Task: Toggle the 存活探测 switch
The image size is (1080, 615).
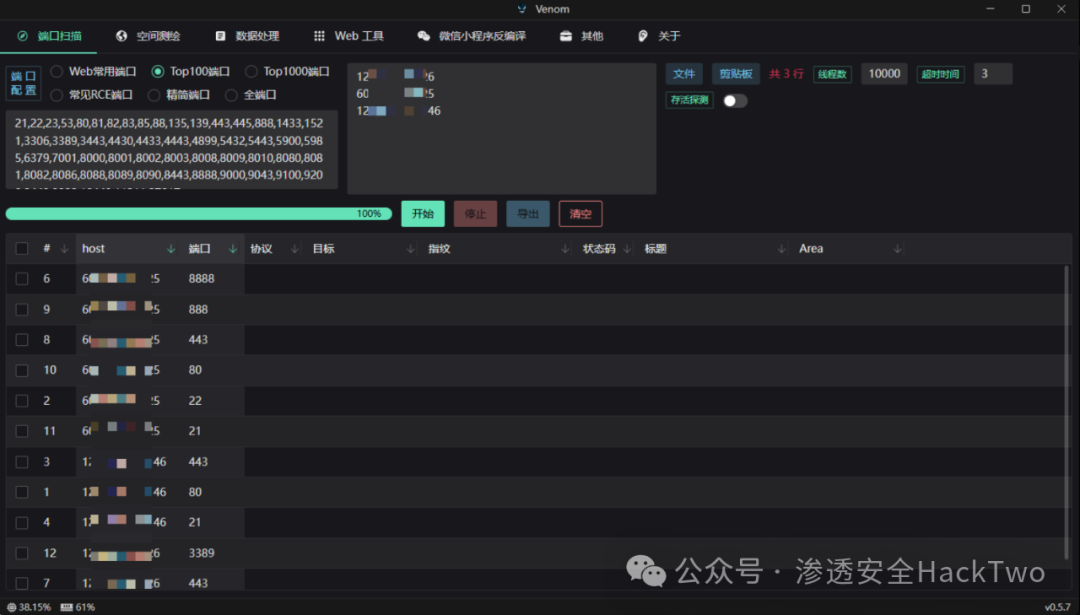Action: 735,101
